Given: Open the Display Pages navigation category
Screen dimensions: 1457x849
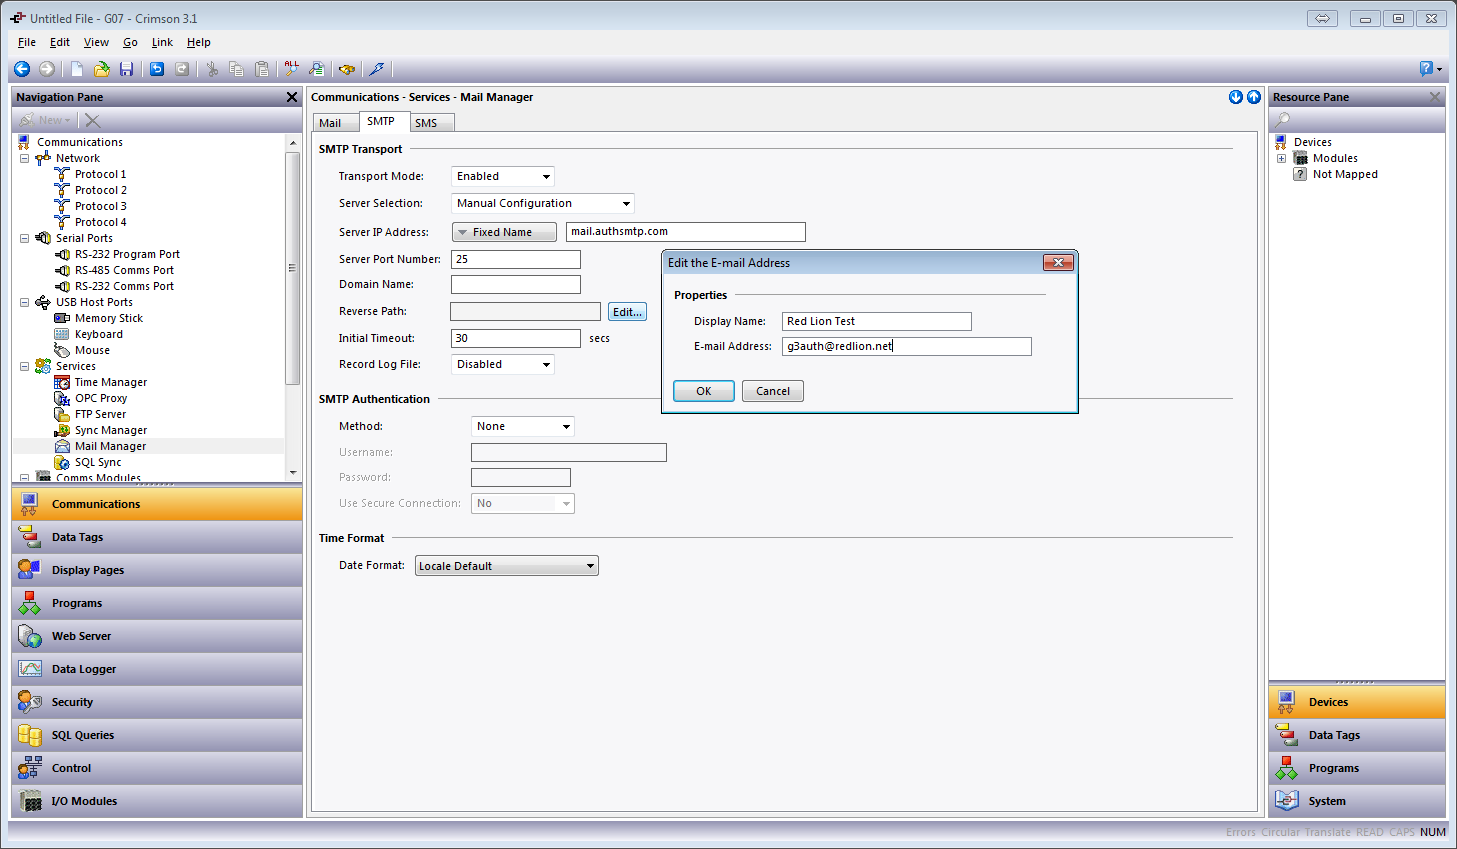Looking at the screenshot, I should tap(157, 570).
